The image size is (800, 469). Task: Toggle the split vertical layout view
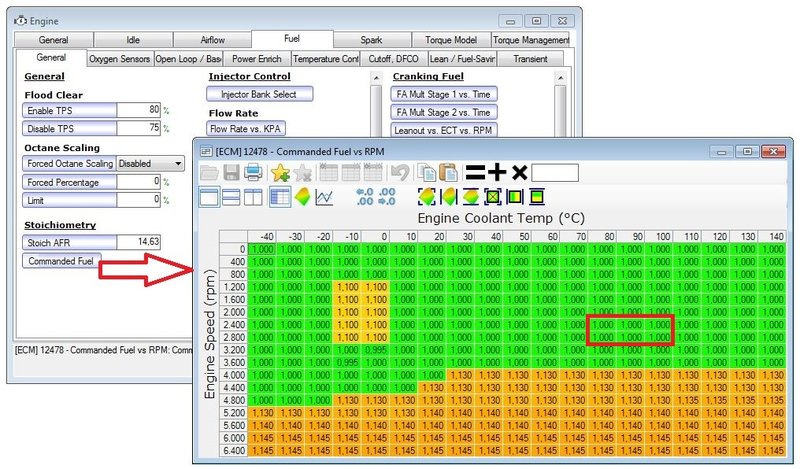255,197
